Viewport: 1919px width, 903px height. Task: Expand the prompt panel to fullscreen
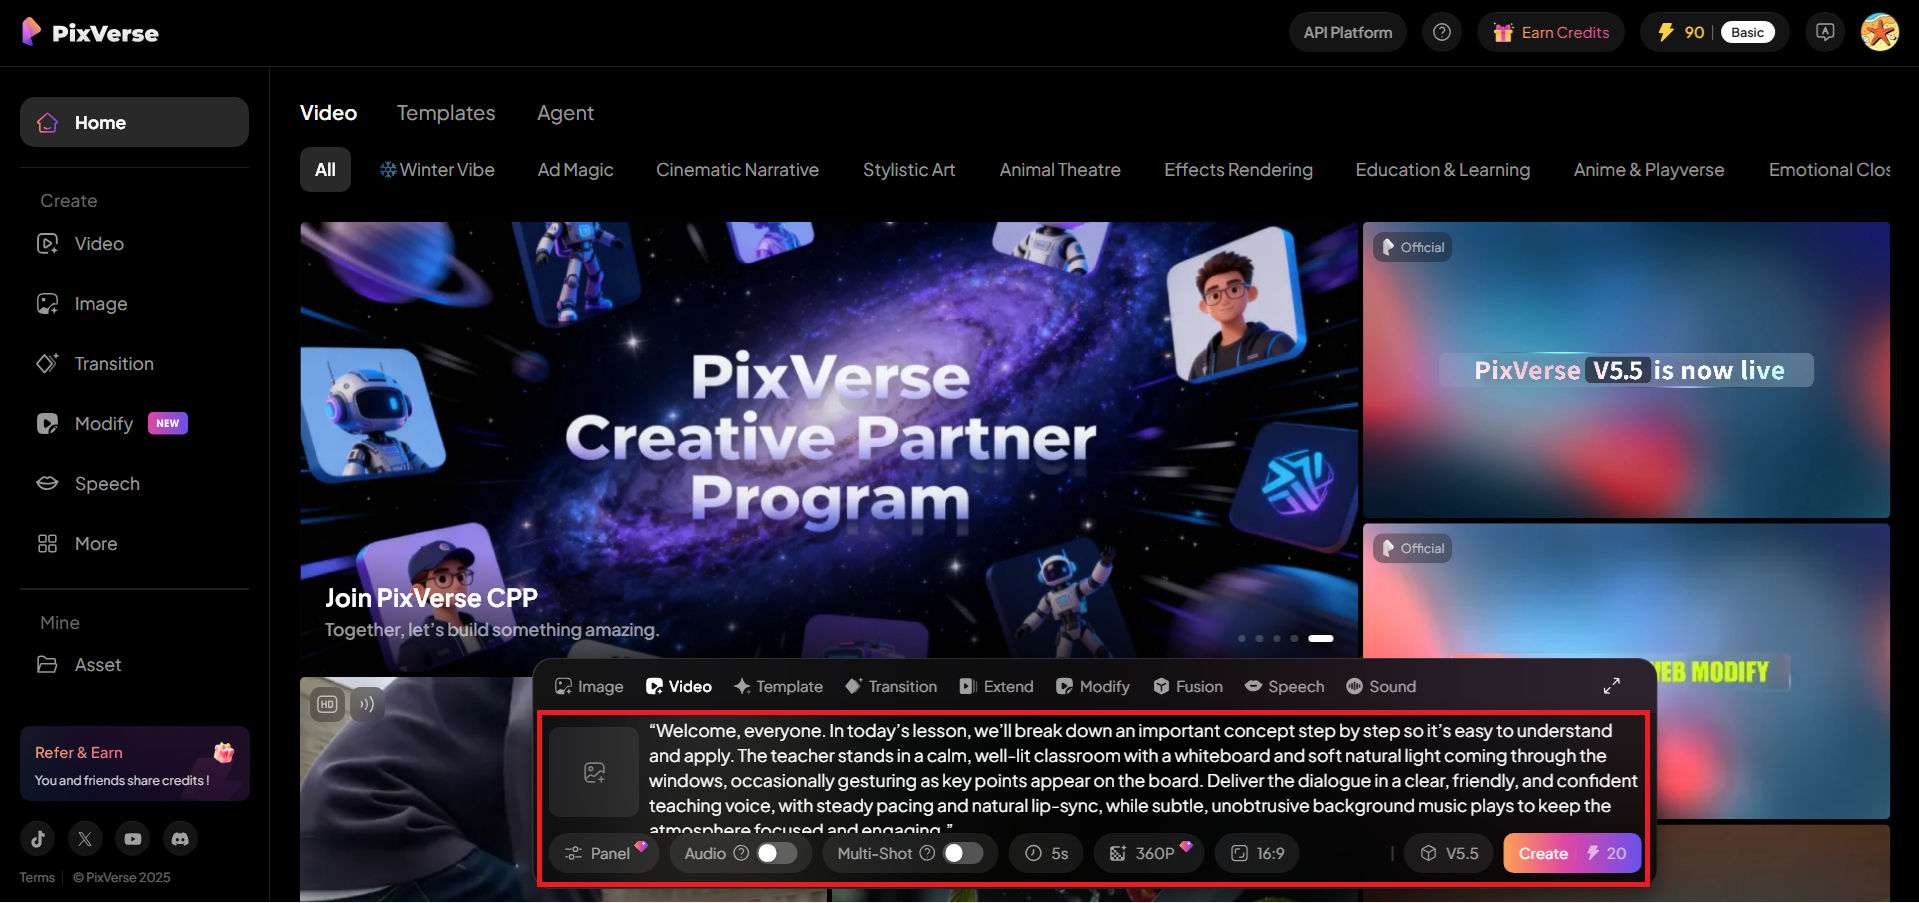[x=1611, y=686]
